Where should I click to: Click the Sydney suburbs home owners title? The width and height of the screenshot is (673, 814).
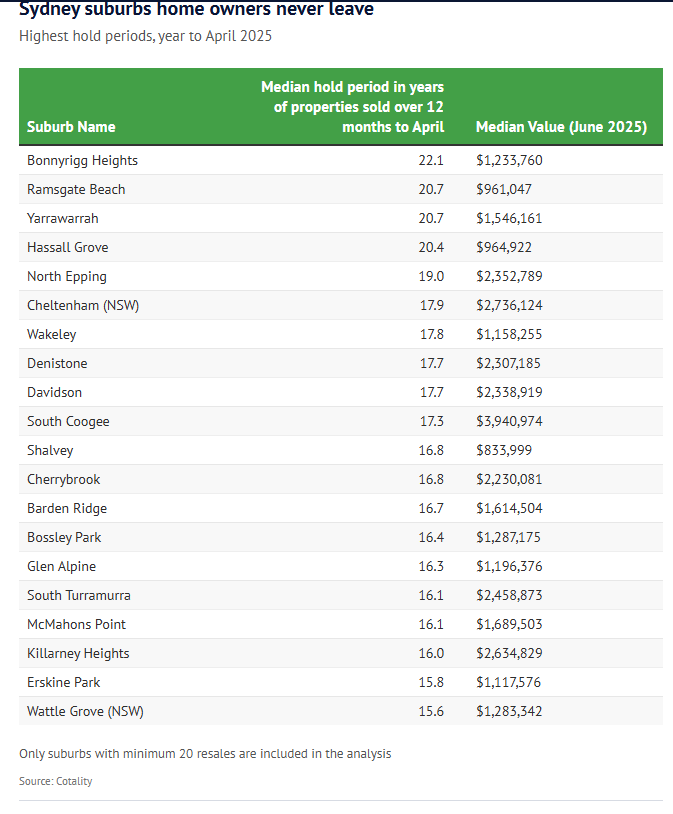[197, 10]
